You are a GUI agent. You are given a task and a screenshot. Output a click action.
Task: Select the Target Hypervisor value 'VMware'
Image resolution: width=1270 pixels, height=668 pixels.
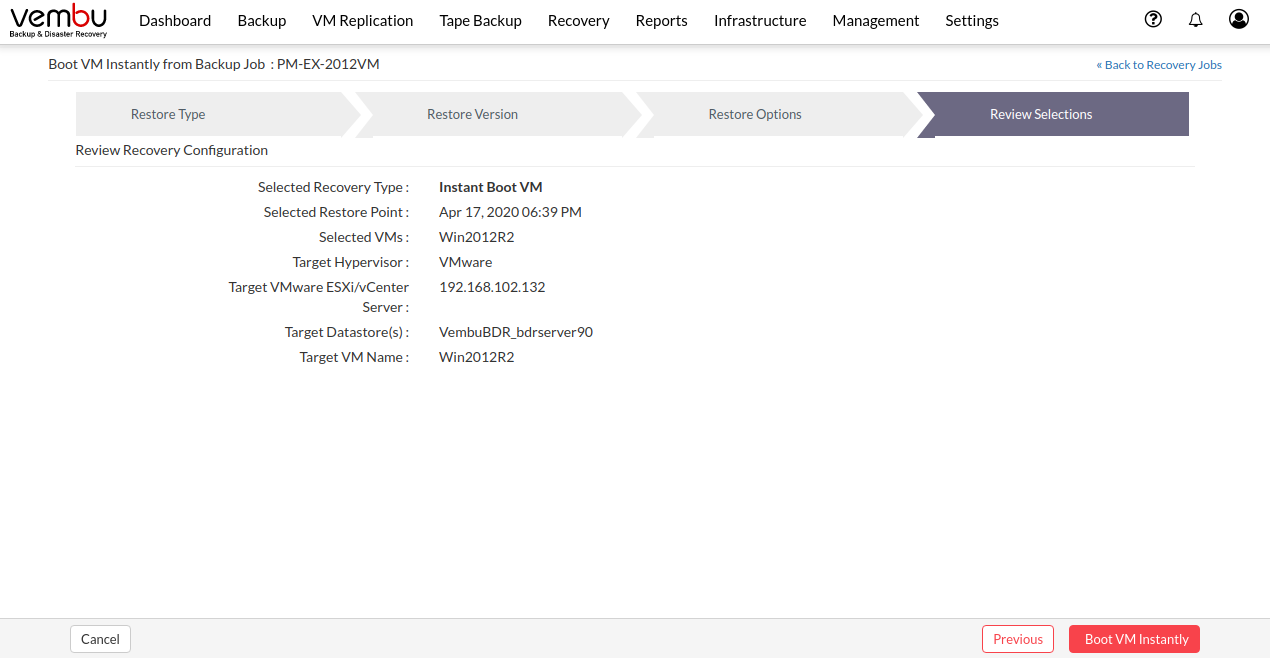click(x=466, y=262)
